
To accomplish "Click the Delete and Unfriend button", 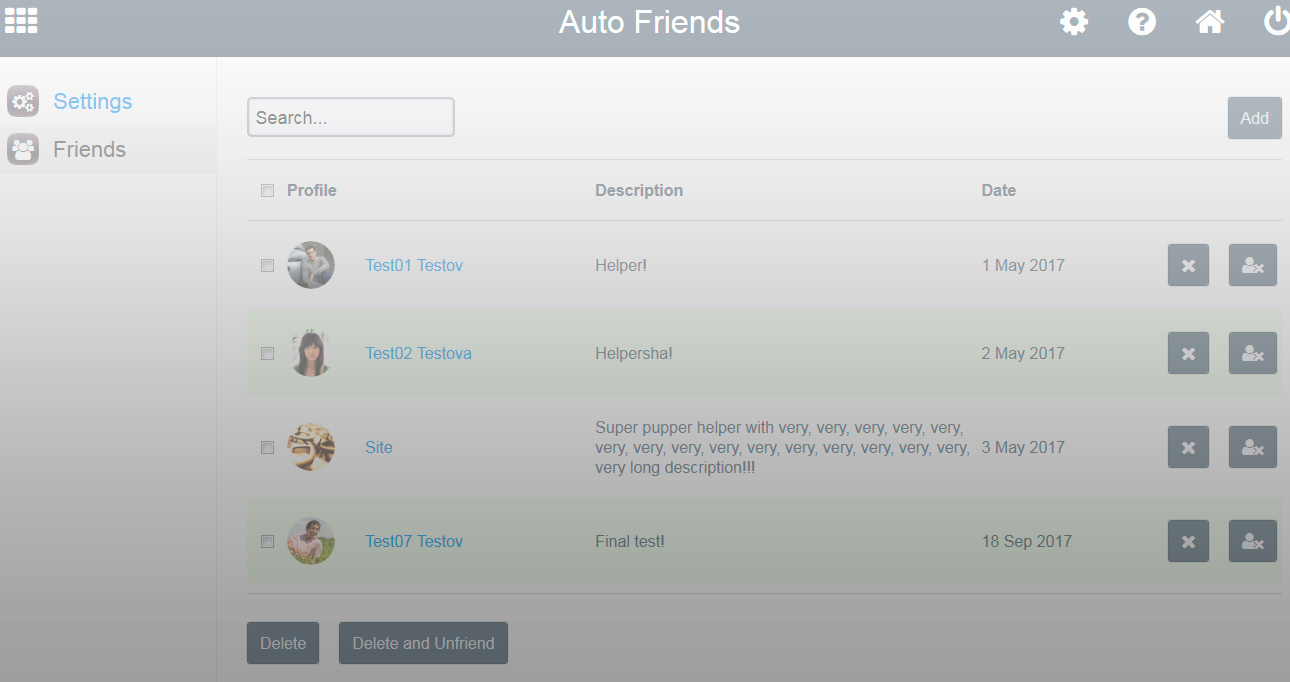I will (x=423, y=644).
